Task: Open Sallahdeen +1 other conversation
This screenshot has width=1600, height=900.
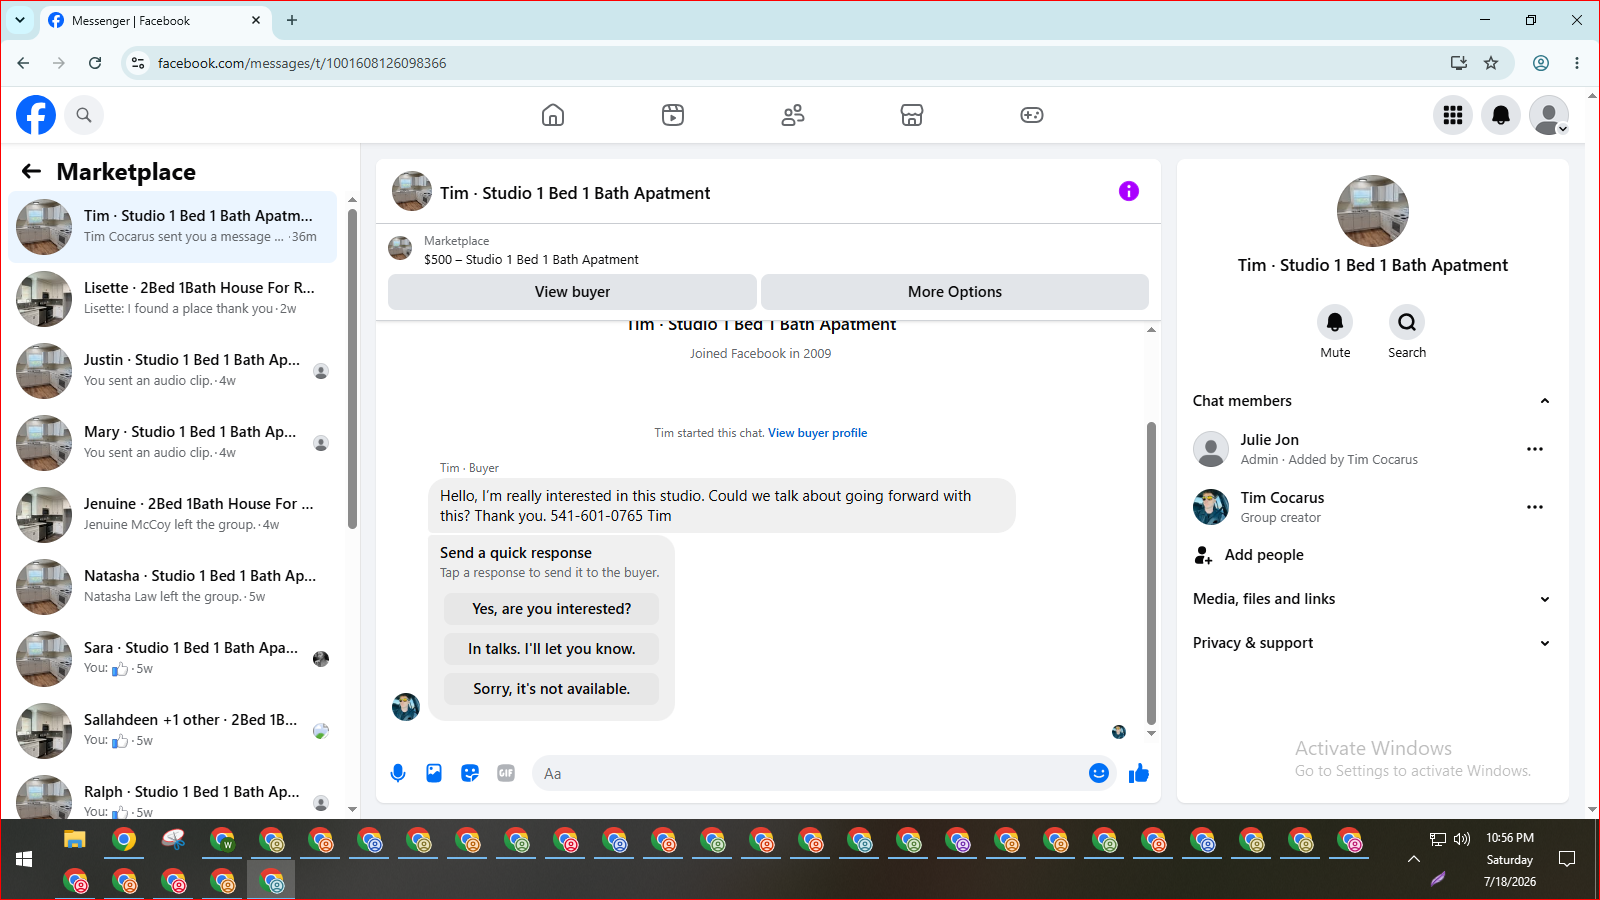Action: point(173,731)
